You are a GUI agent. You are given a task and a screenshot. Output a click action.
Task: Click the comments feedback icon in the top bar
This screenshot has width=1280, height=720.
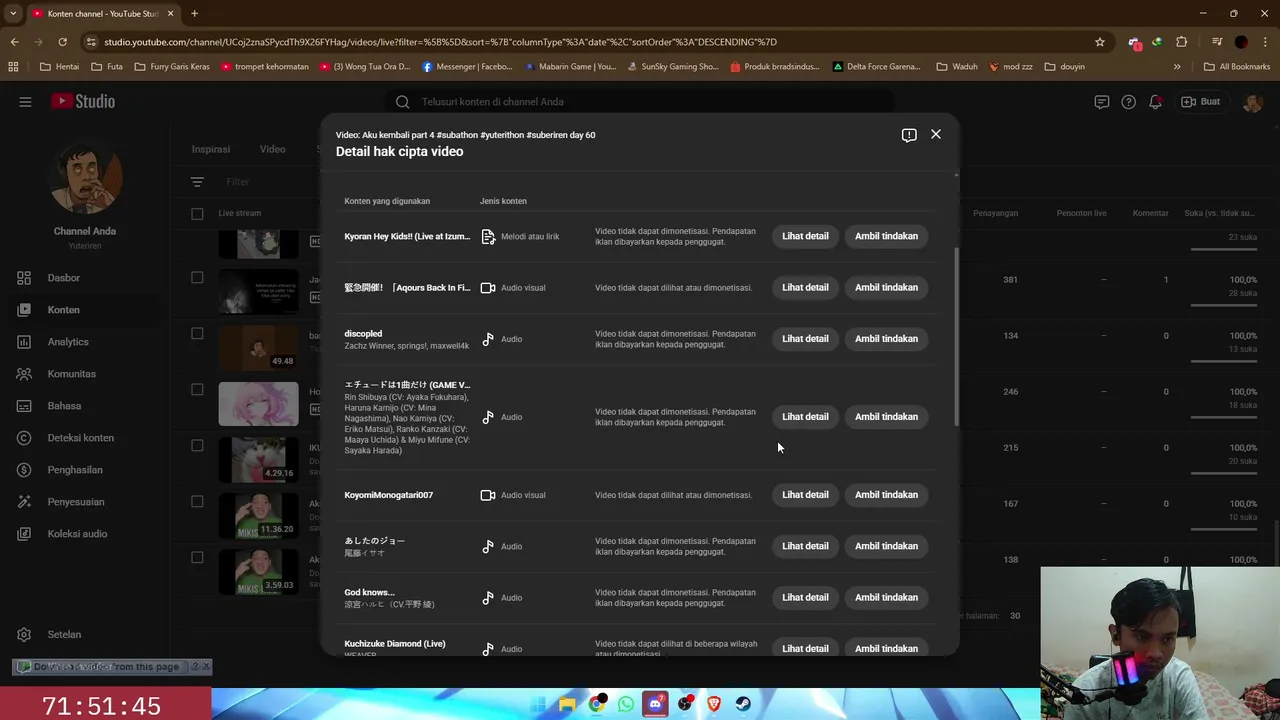coord(1102,102)
